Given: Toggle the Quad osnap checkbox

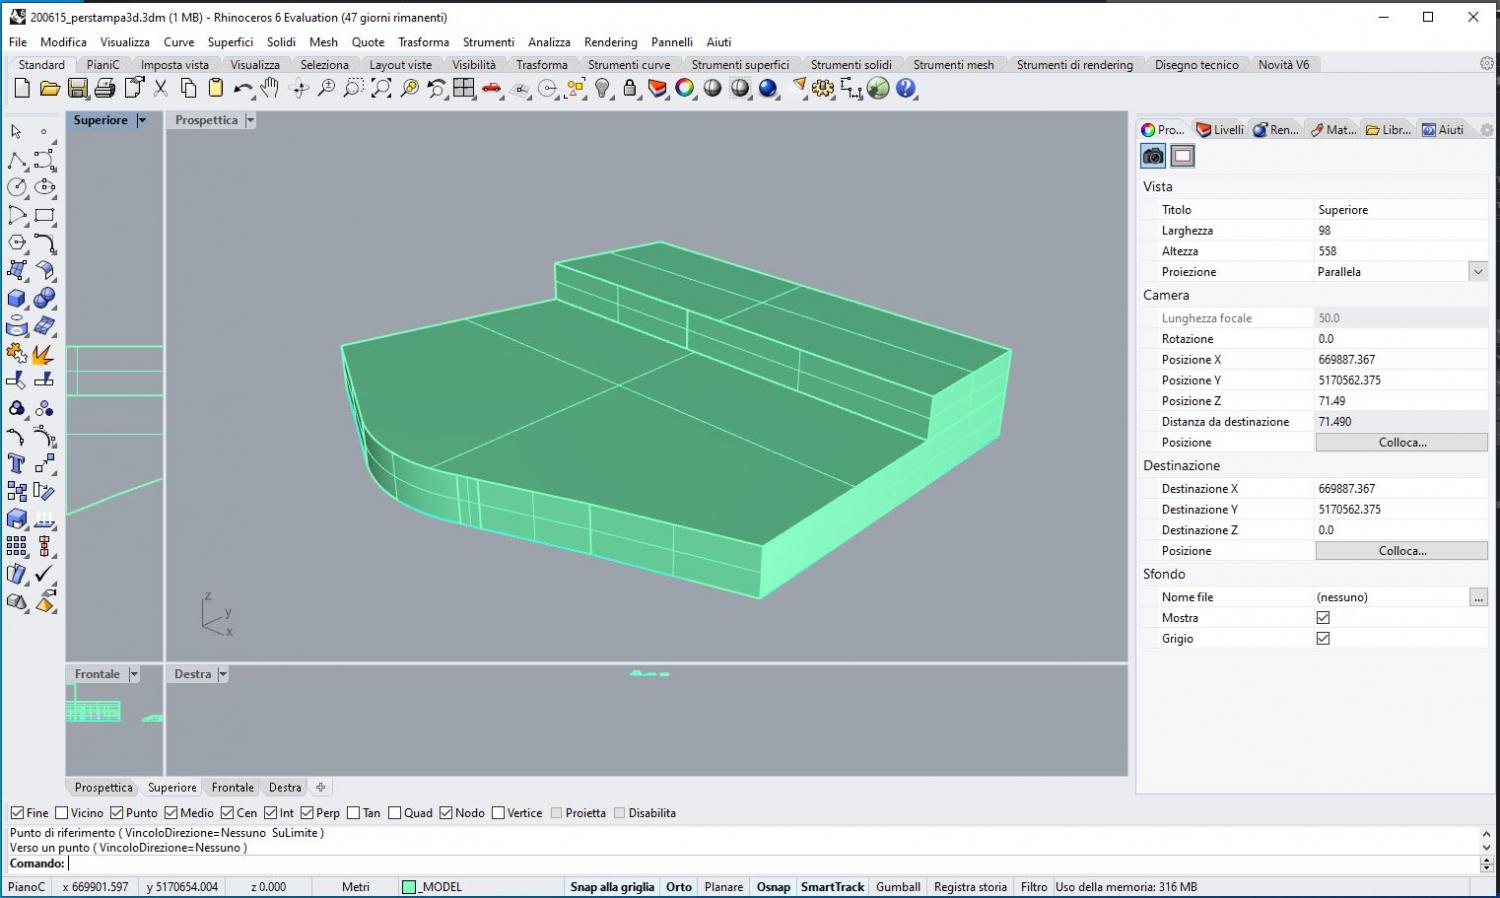Looking at the screenshot, I should (394, 813).
